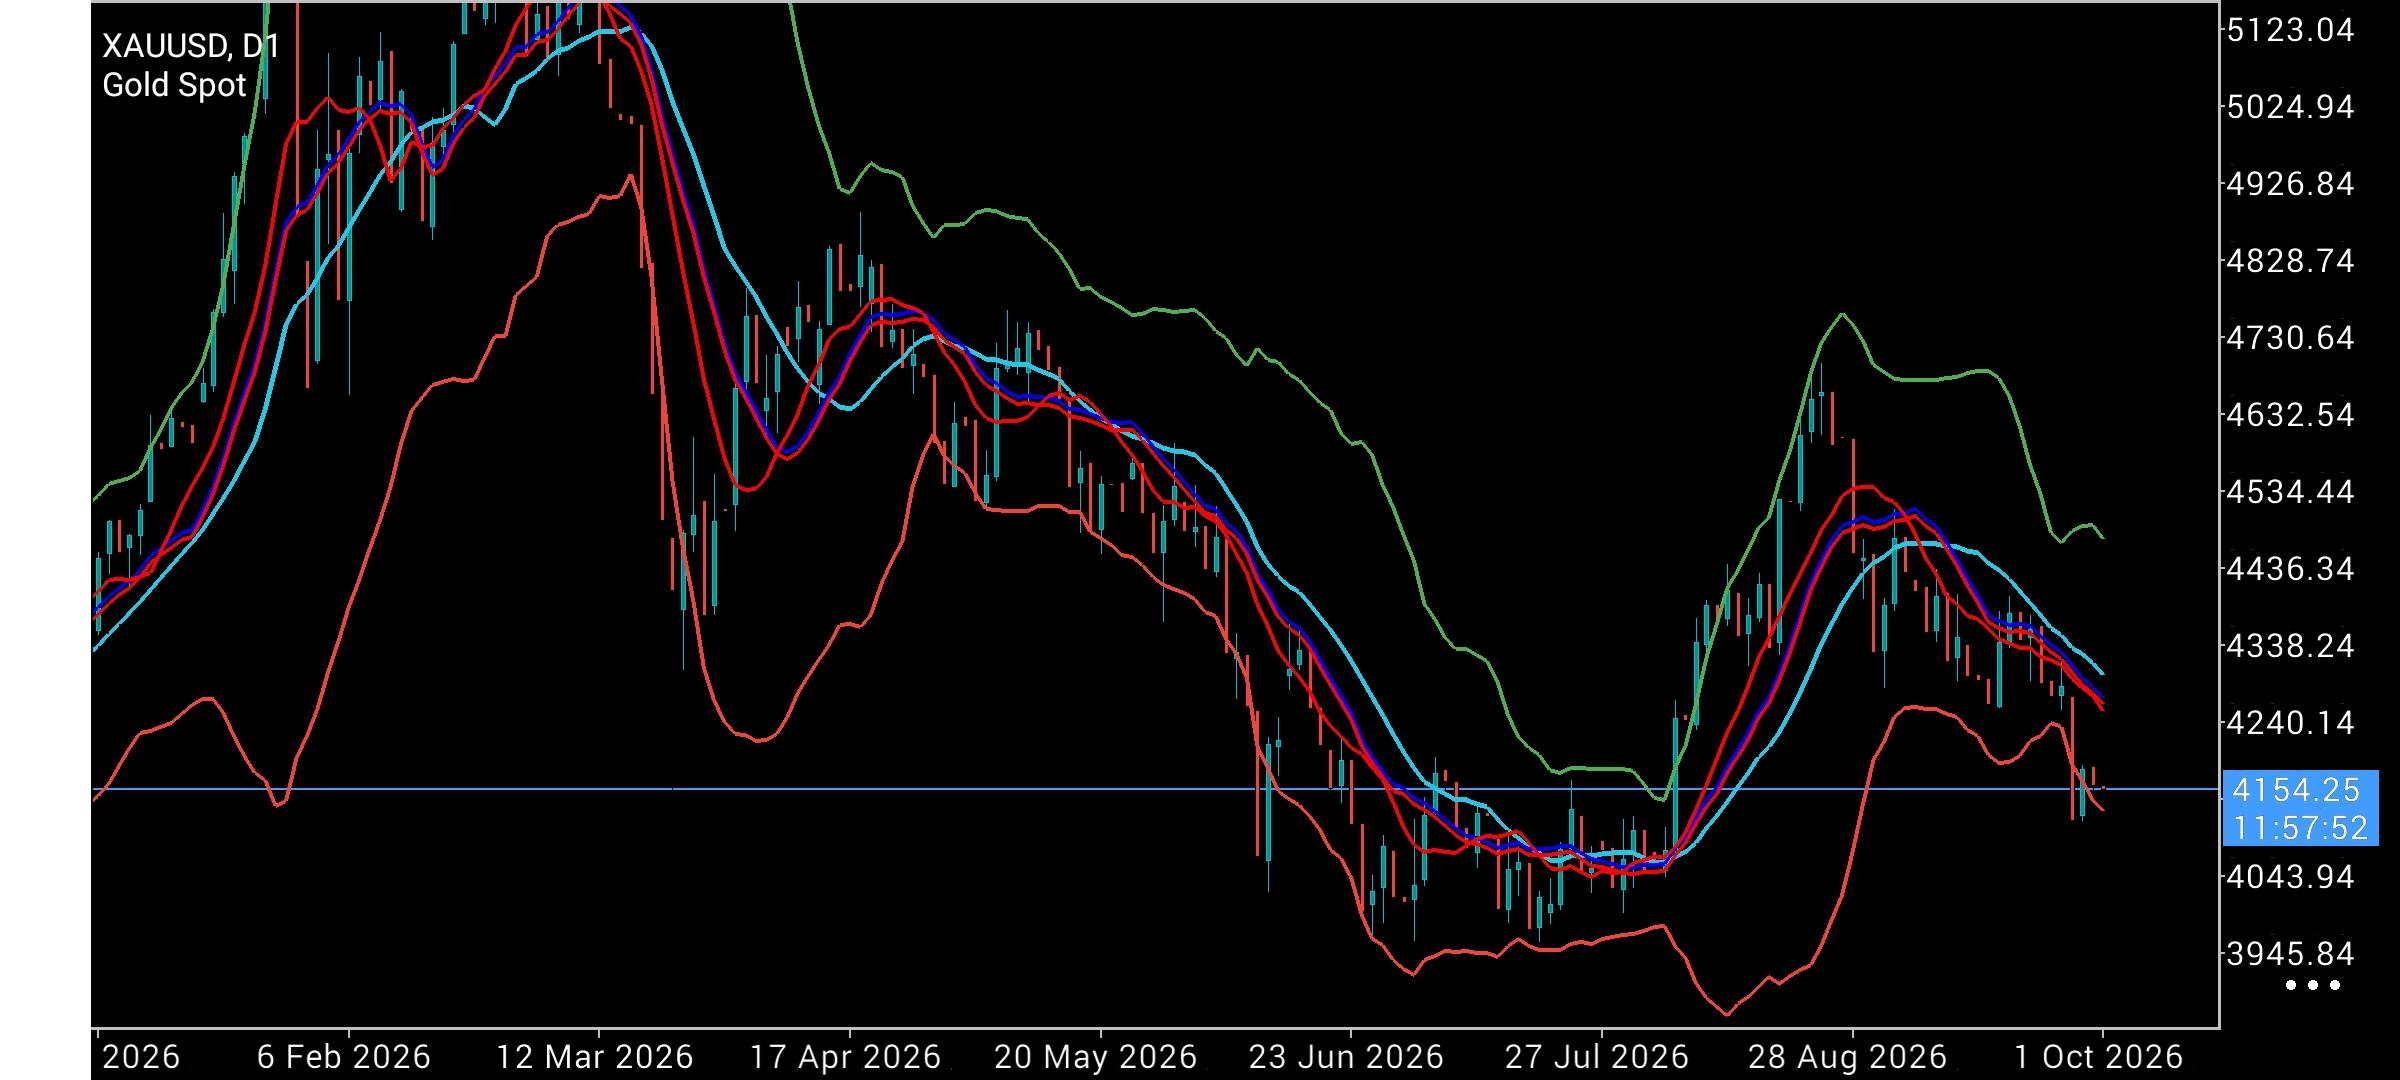This screenshot has height=1080, width=2400.
Task: Select the 27 Jul 2026 date label
Action: click(1597, 1058)
